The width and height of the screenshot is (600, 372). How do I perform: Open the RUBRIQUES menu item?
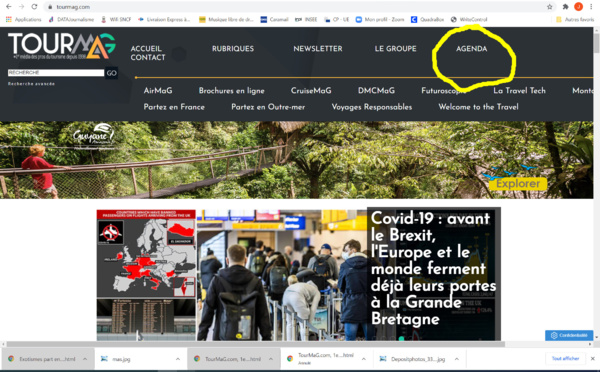(x=233, y=49)
